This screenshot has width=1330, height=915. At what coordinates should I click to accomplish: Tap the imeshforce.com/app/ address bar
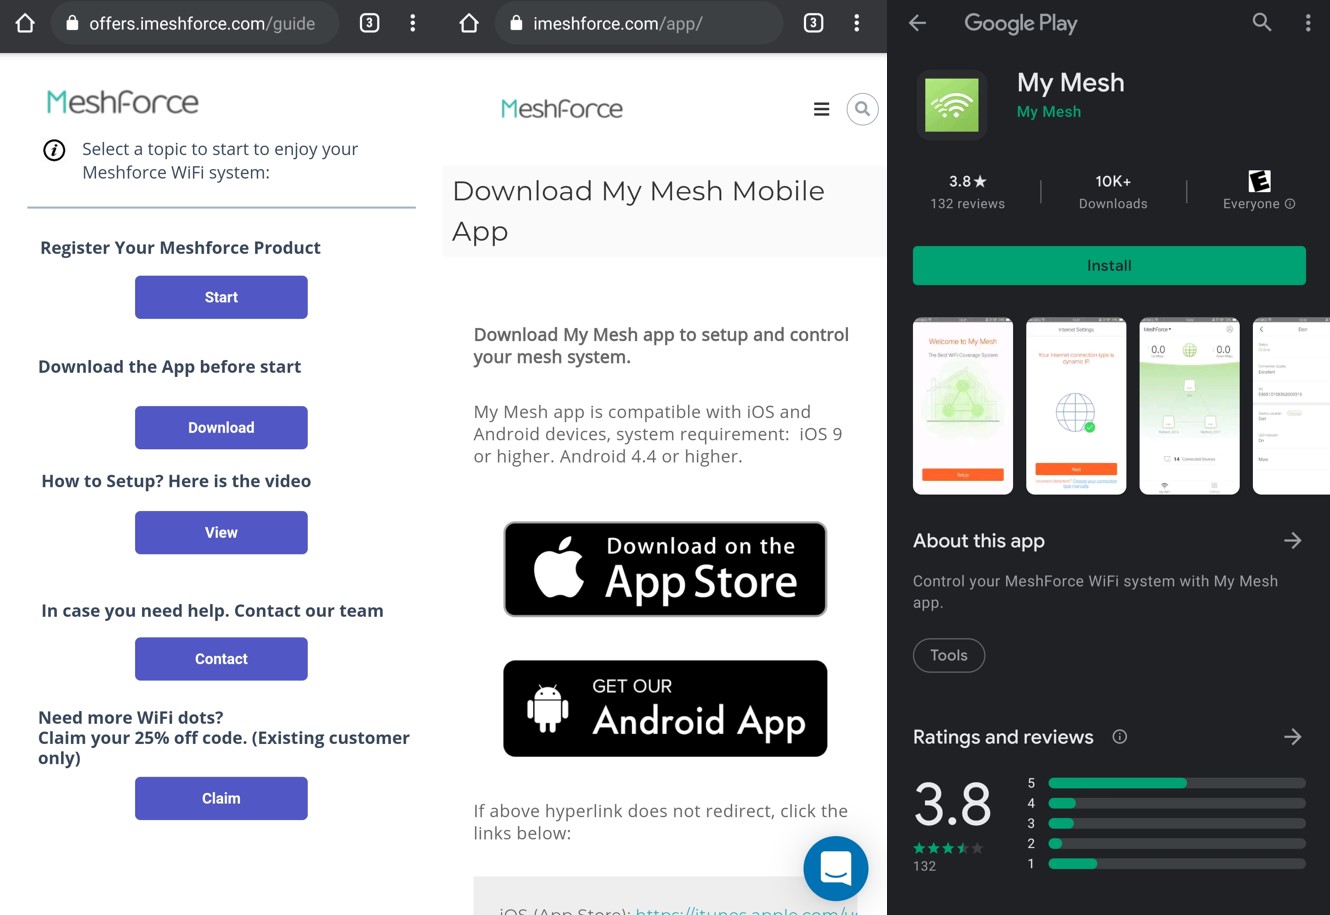pos(639,23)
